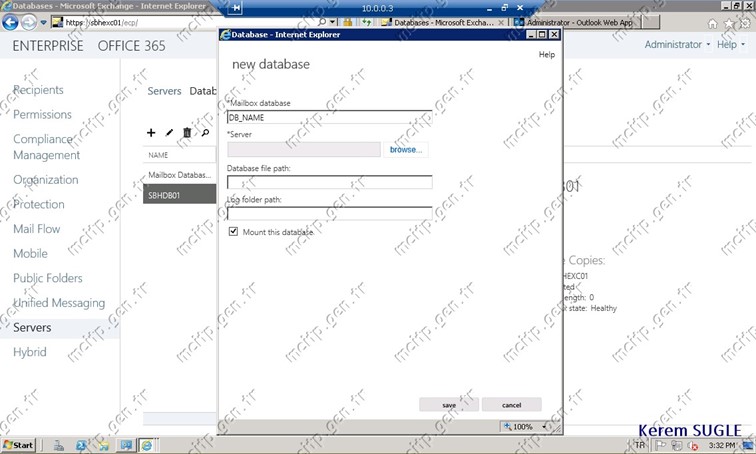This screenshot has width=756, height=454.
Task: Open Public Folders in the left navigation
Action: click(x=48, y=278)
